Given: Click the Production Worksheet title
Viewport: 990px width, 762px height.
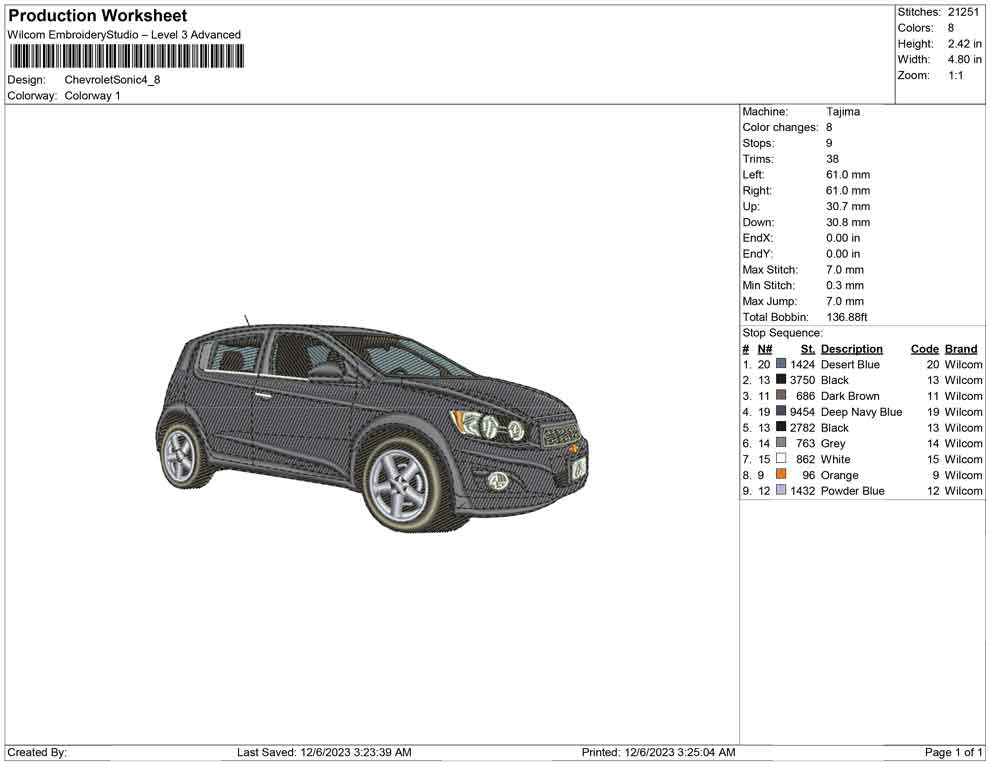Looking at the screenshot, I should tap(97, 16).
